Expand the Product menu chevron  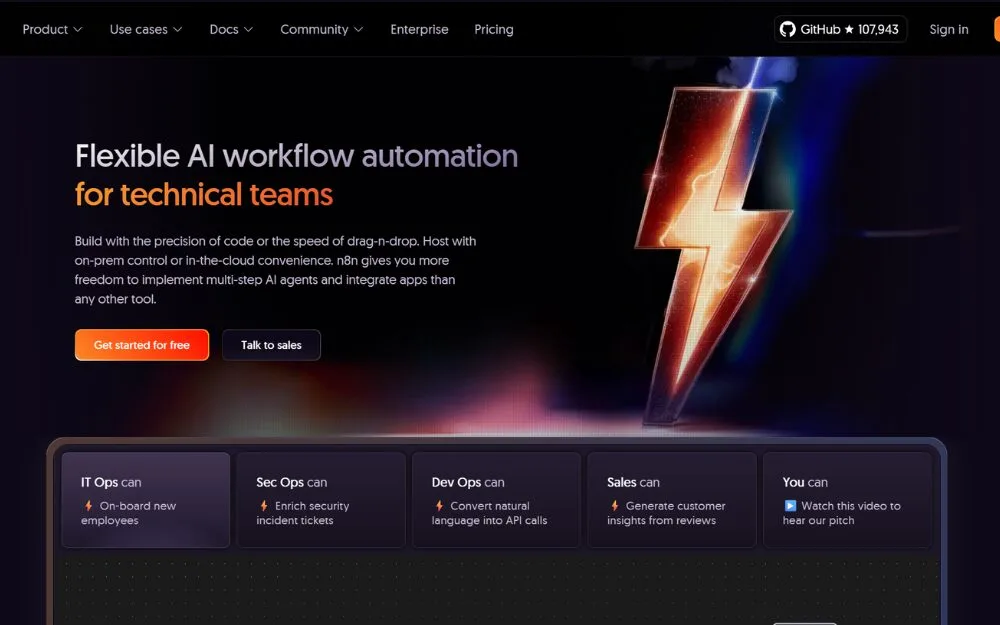tap(78, 29)
